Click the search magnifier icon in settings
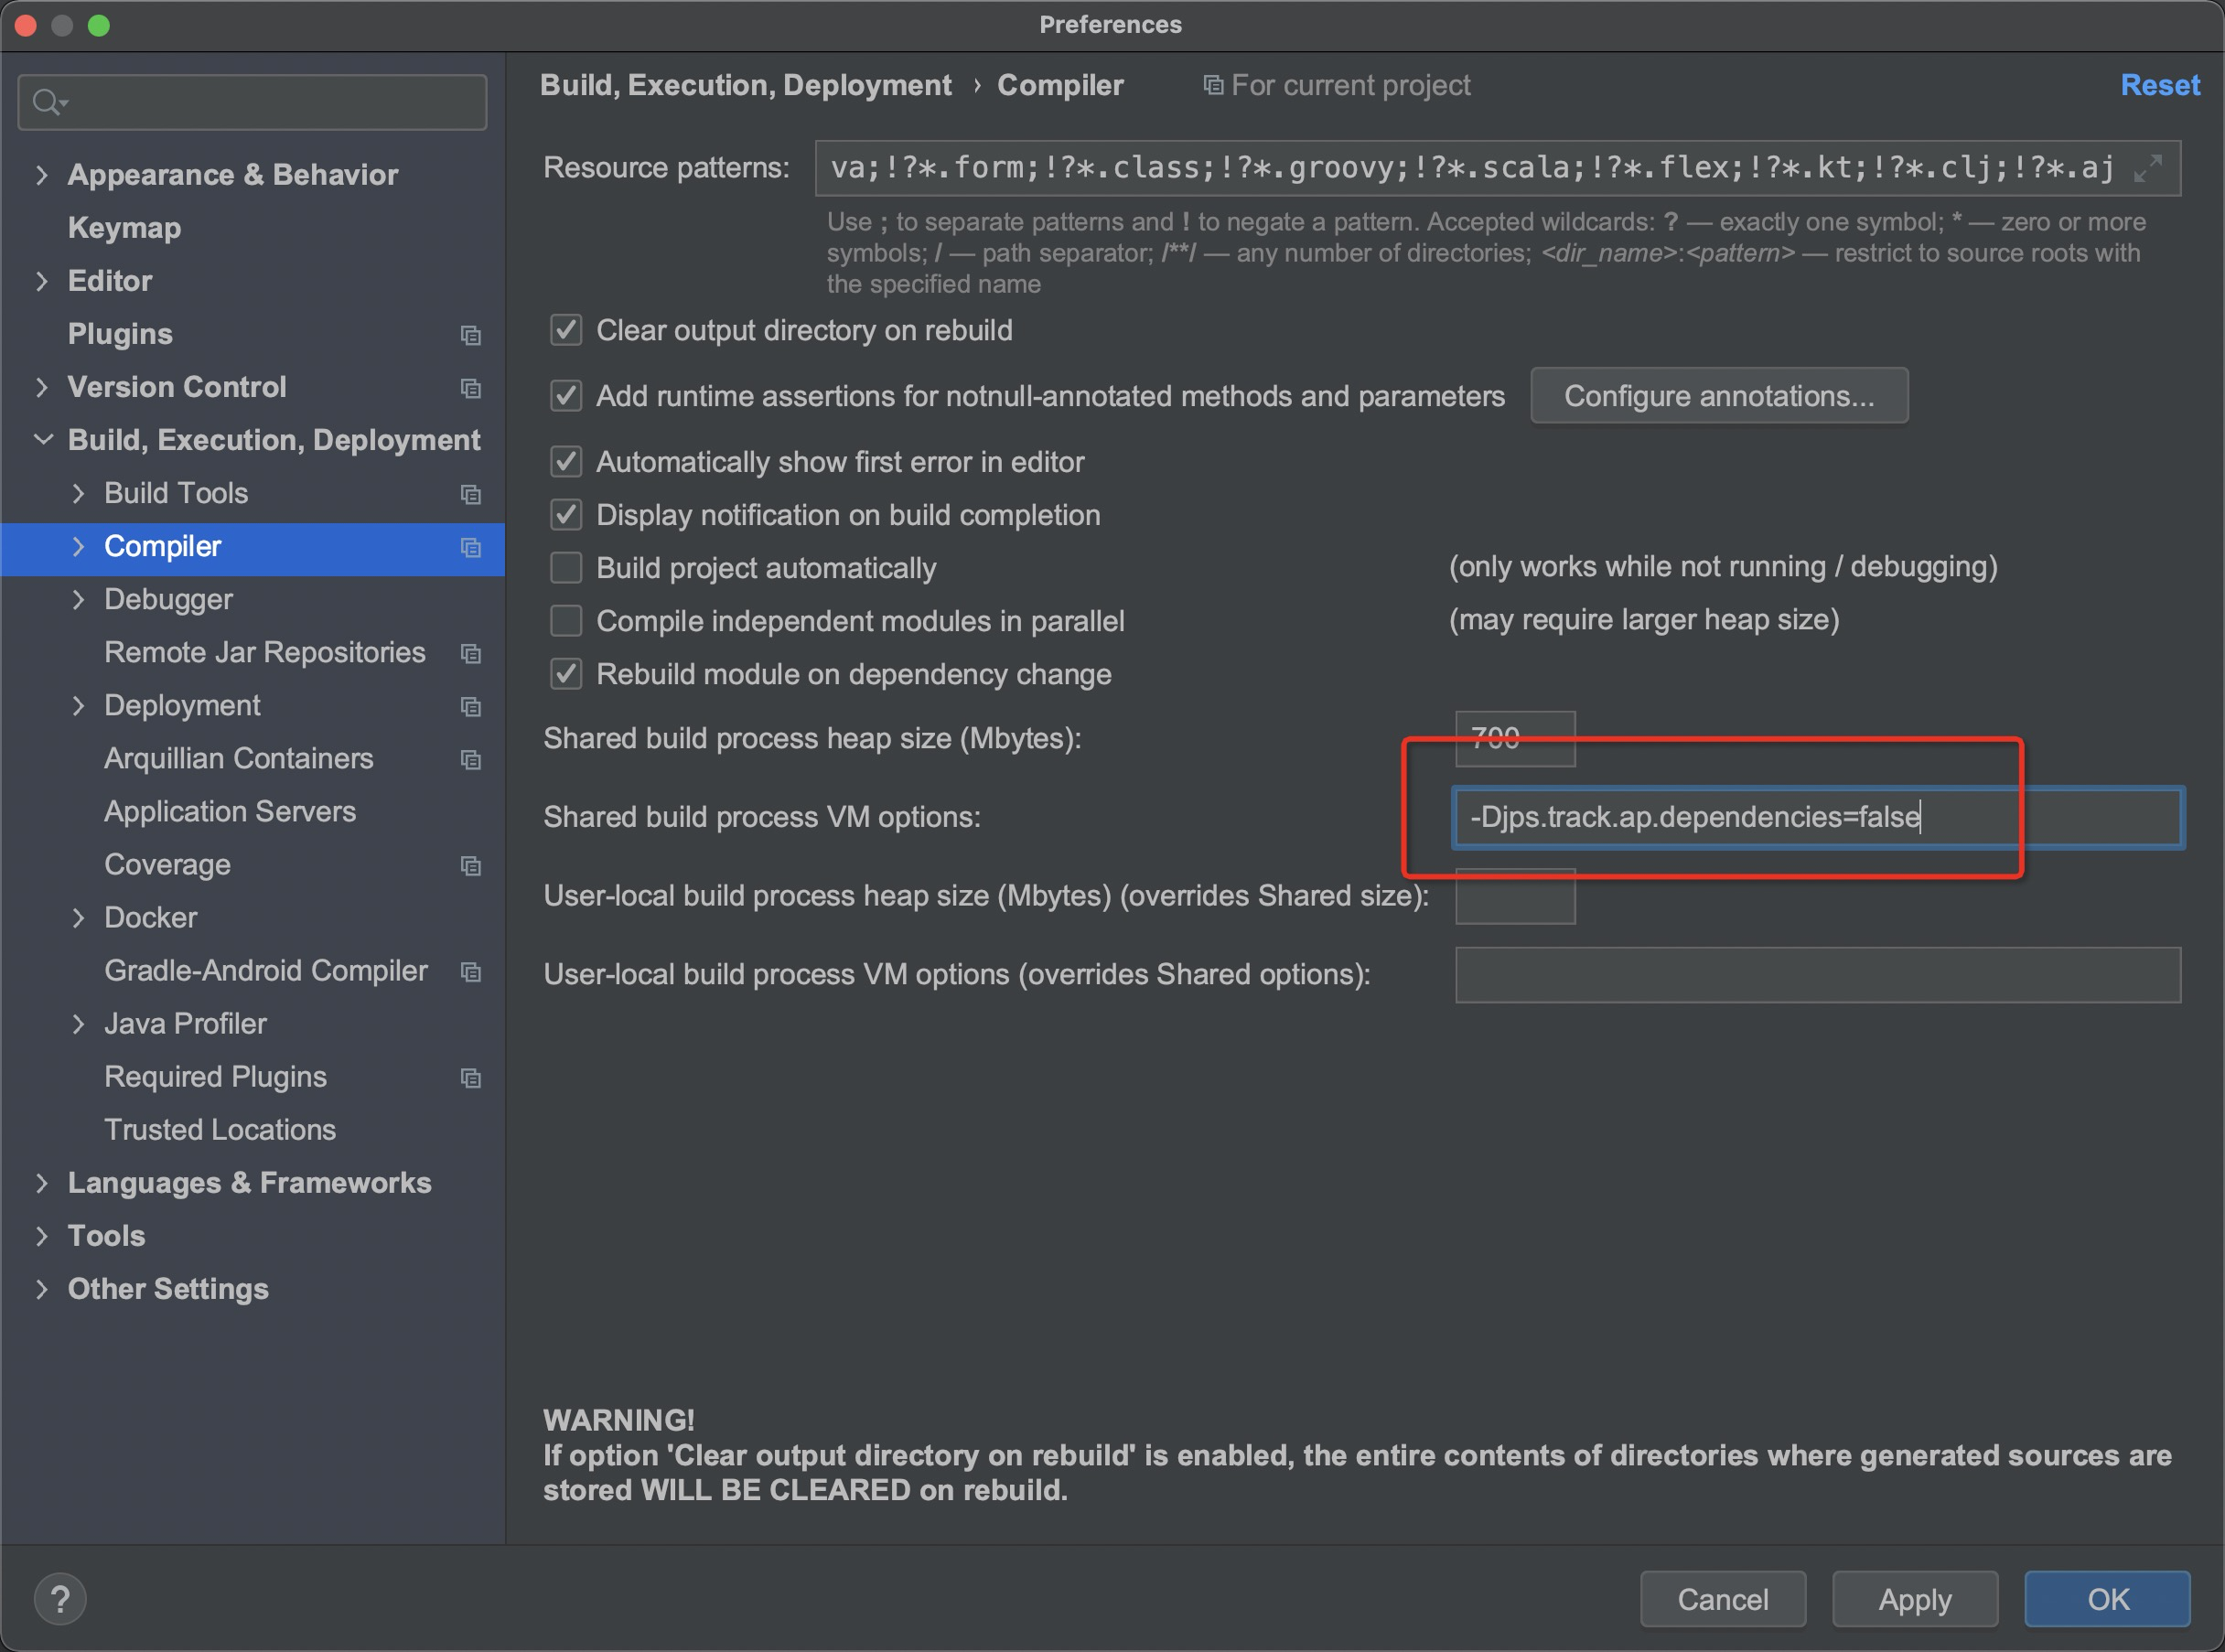2225x1652 pixels. [47, 102]
